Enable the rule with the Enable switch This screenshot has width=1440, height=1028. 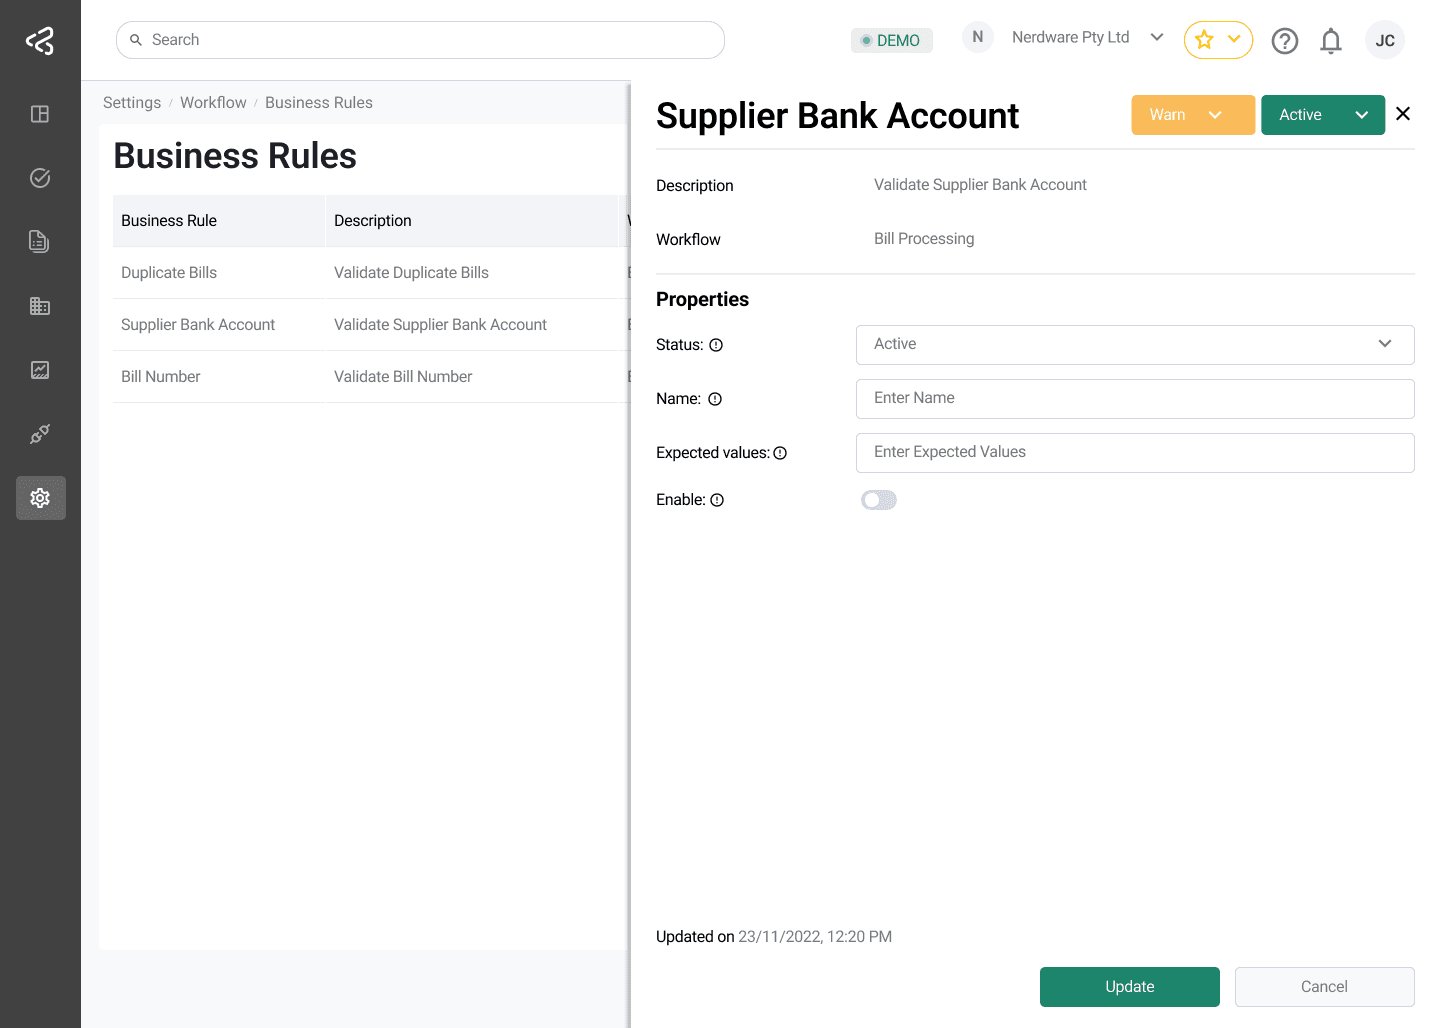[x=878, y=499]
